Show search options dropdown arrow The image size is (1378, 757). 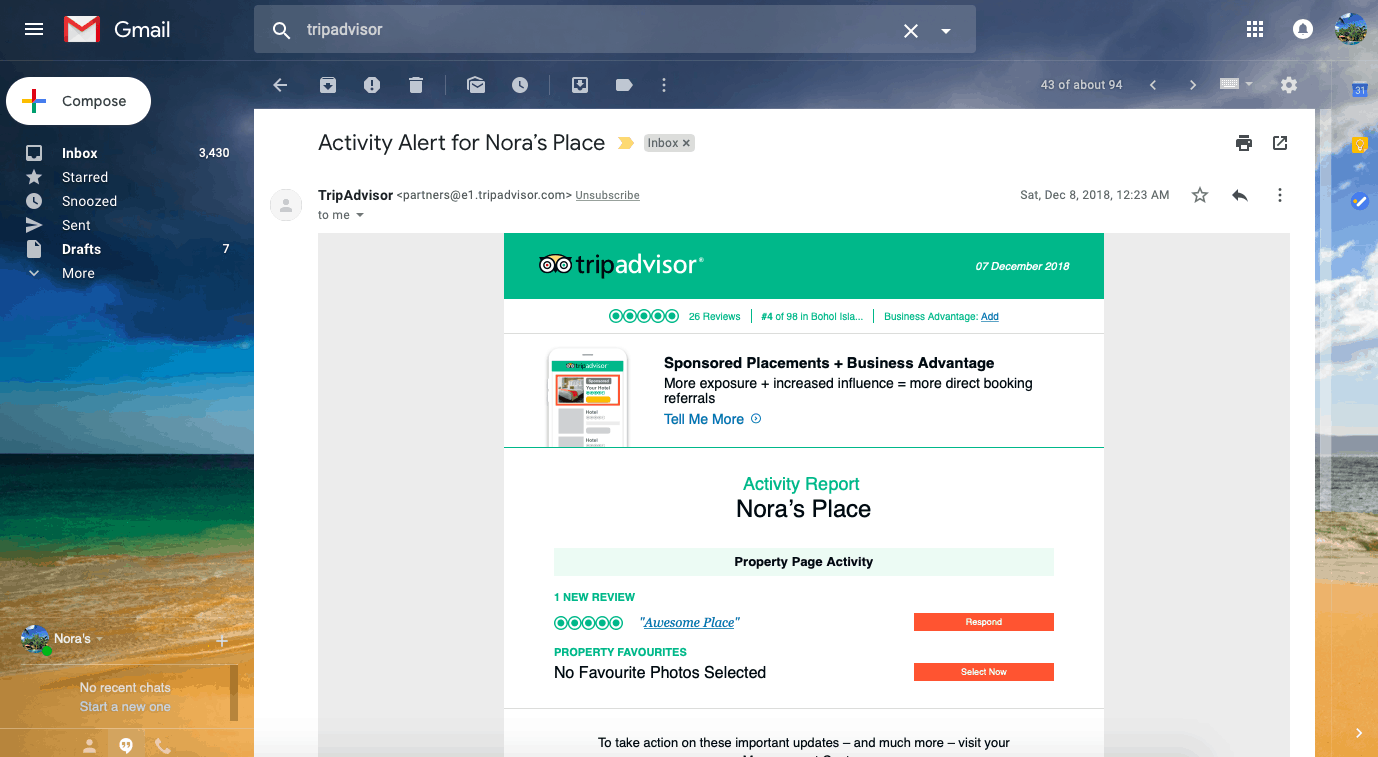click(x=946, y=31)
